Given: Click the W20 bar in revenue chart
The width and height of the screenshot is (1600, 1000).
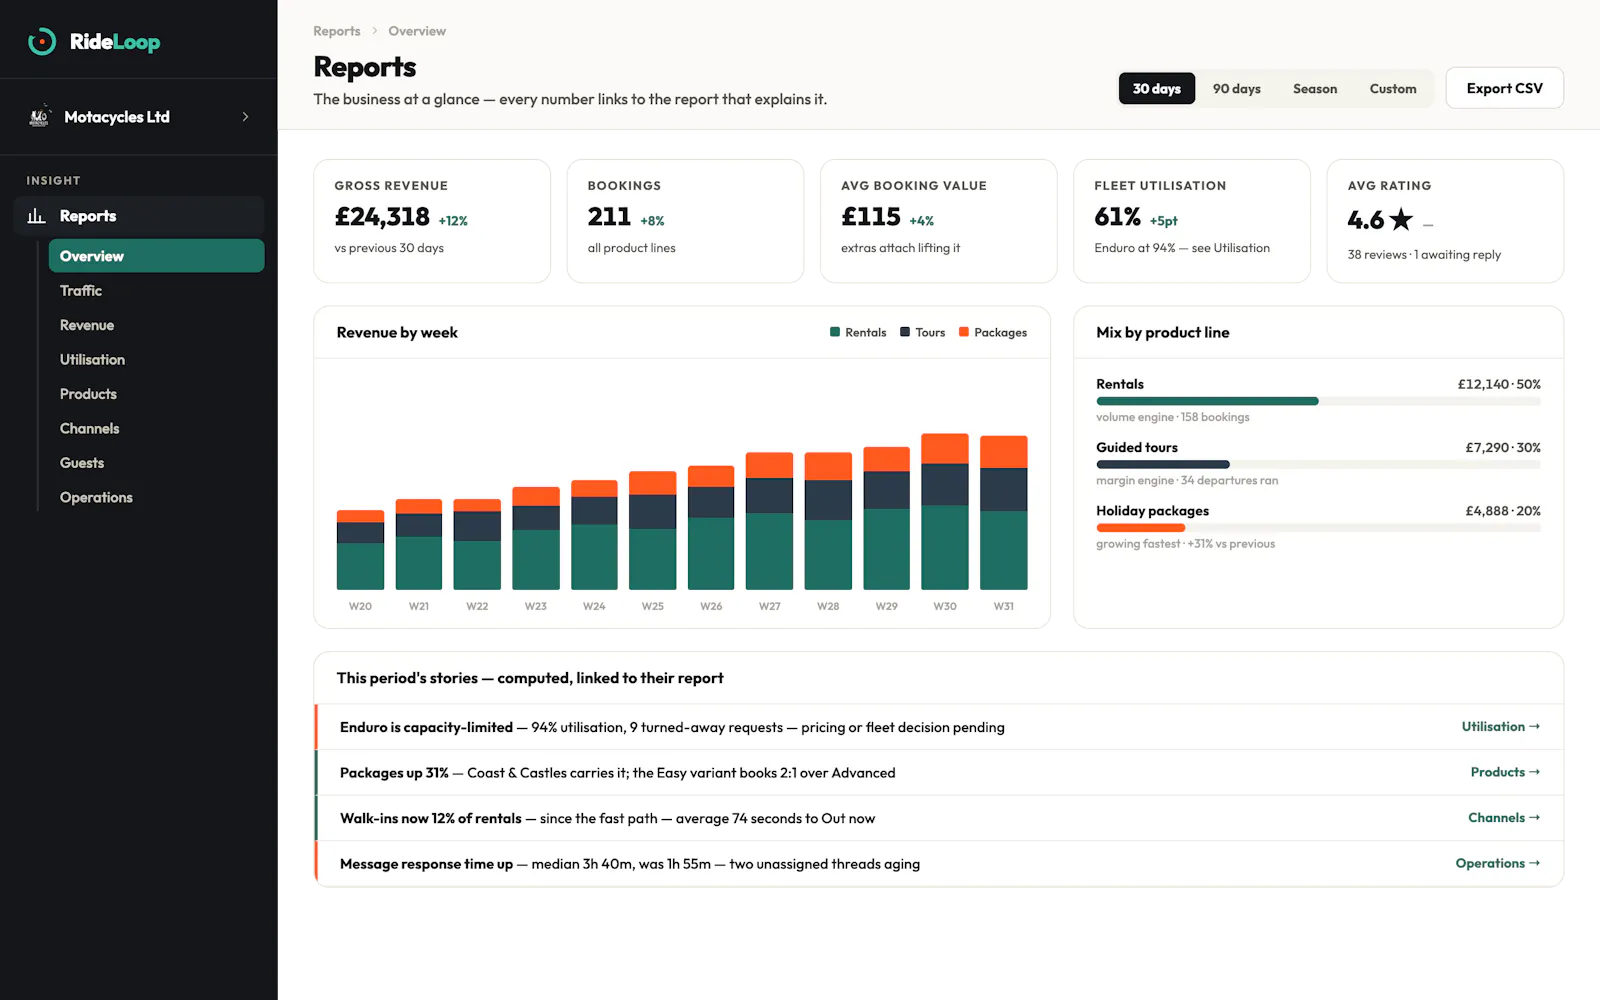Looking at the screenshot, I should (360, 550).
